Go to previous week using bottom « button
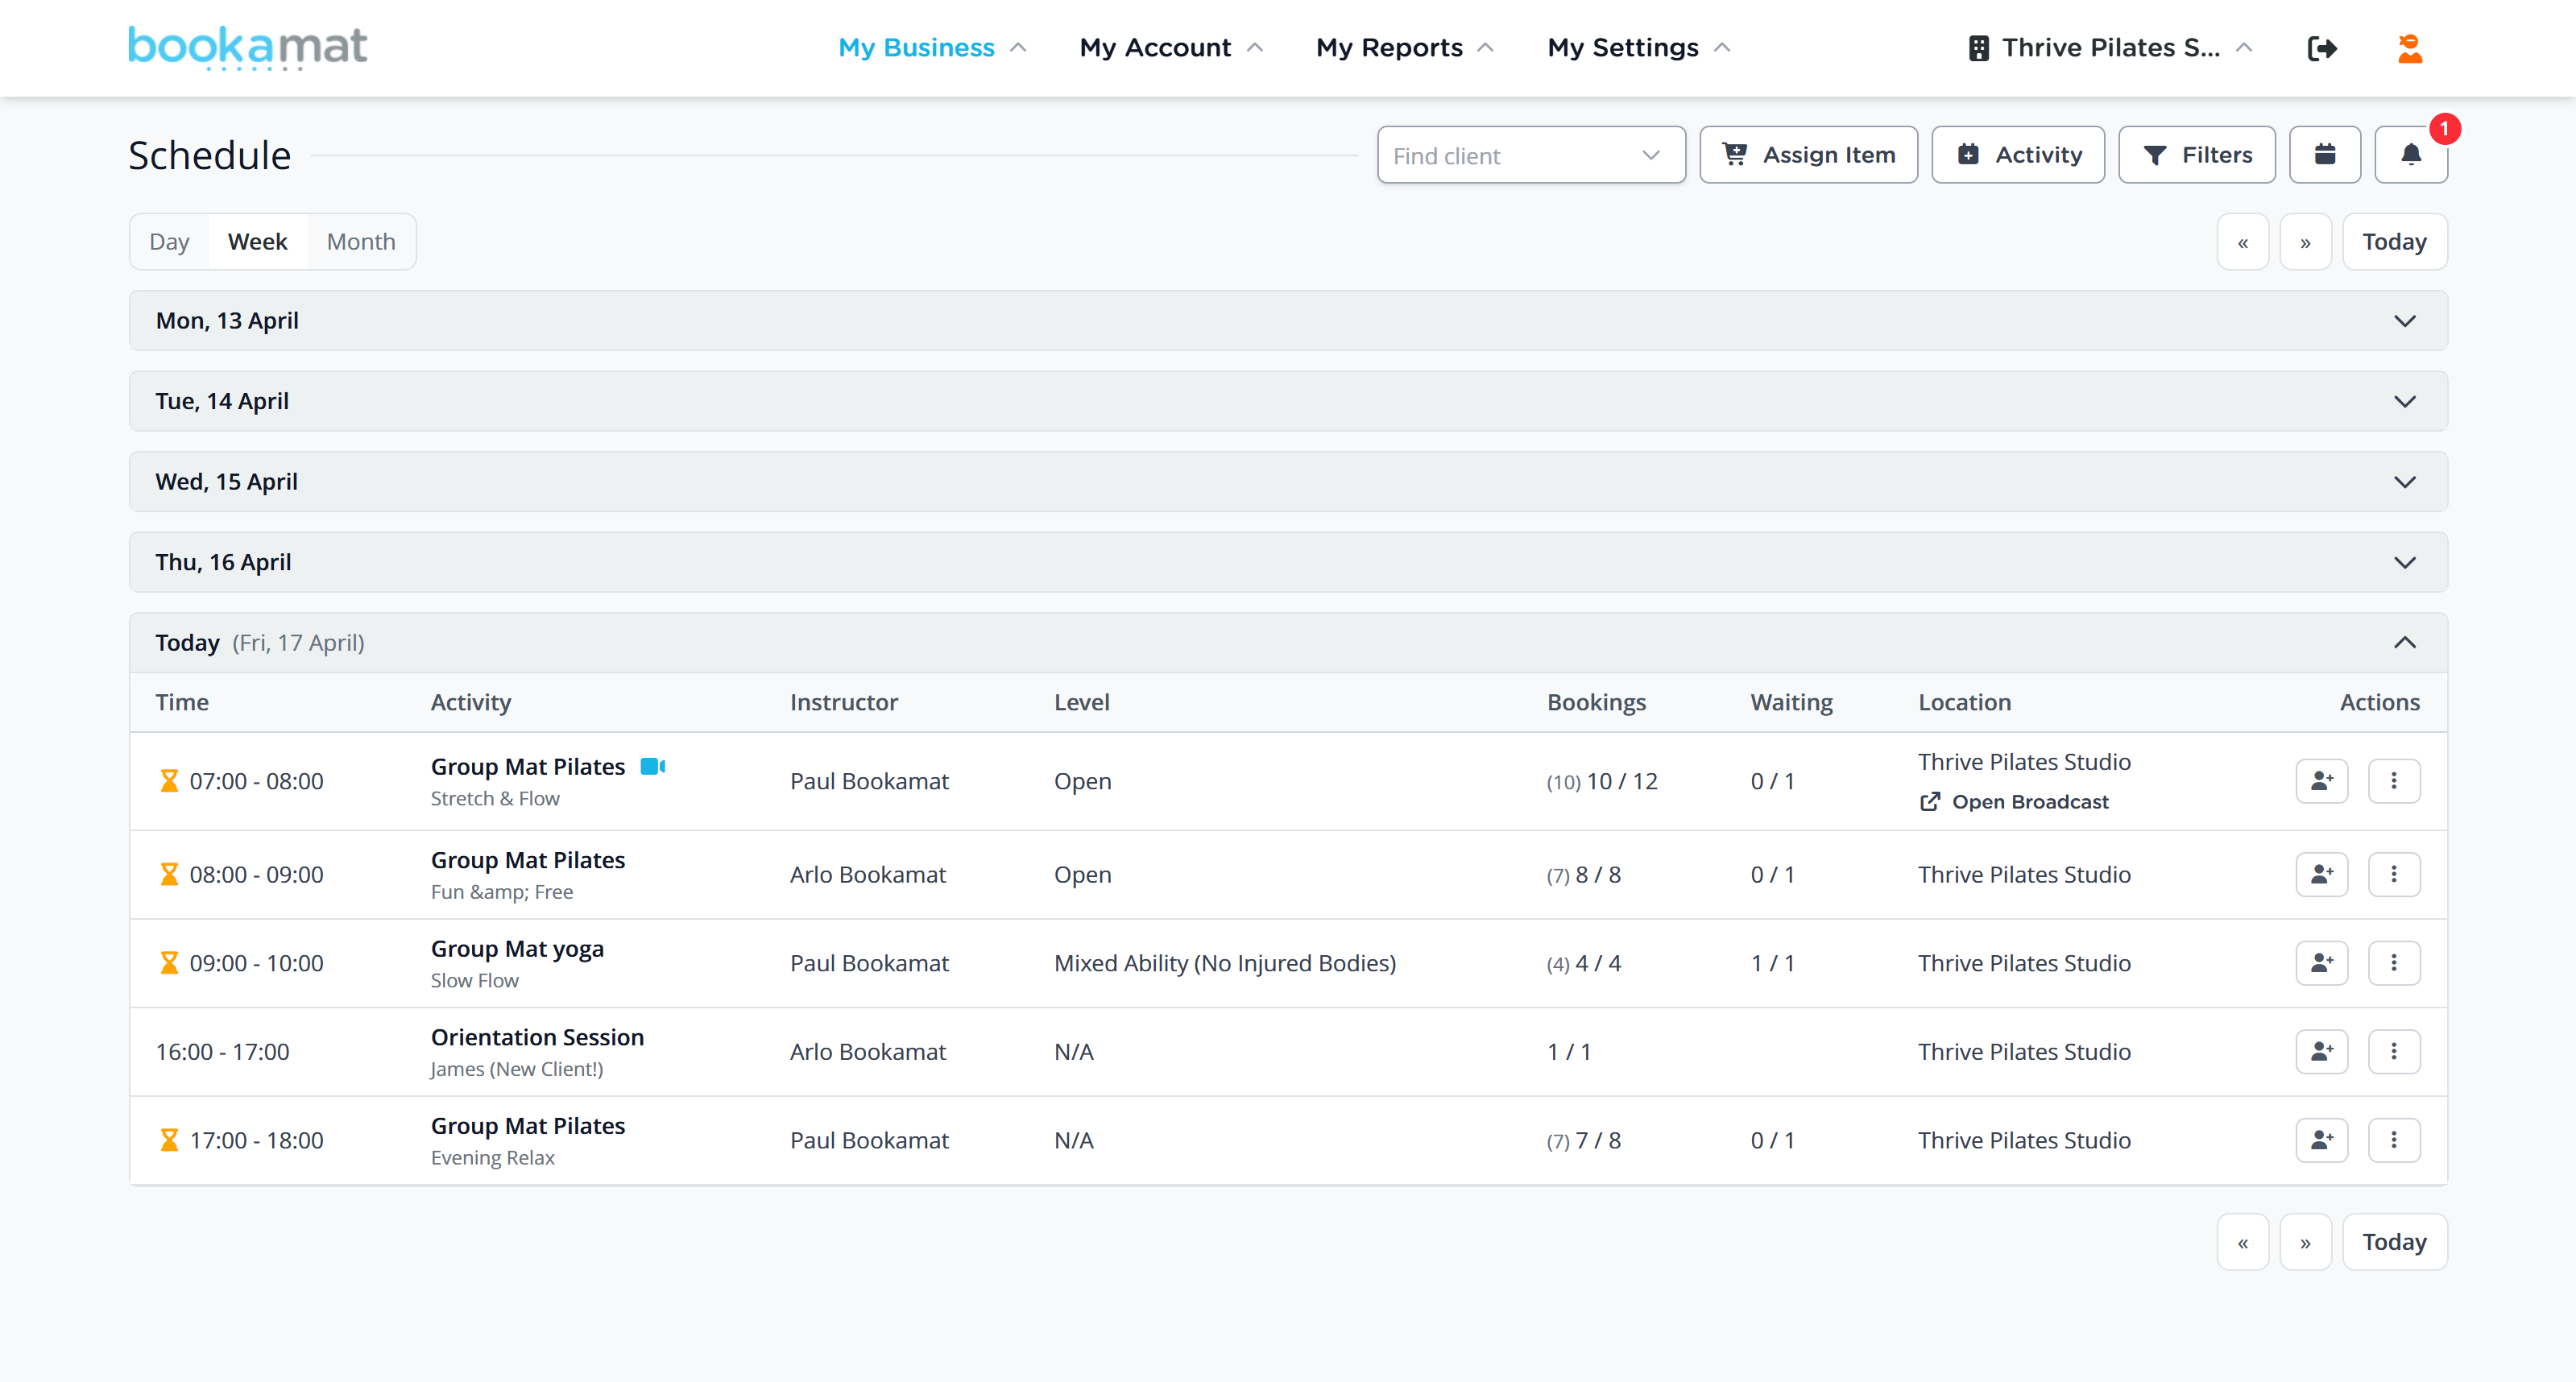This screenshot has height=1382, width=2576. (x=2243, y=1242)
